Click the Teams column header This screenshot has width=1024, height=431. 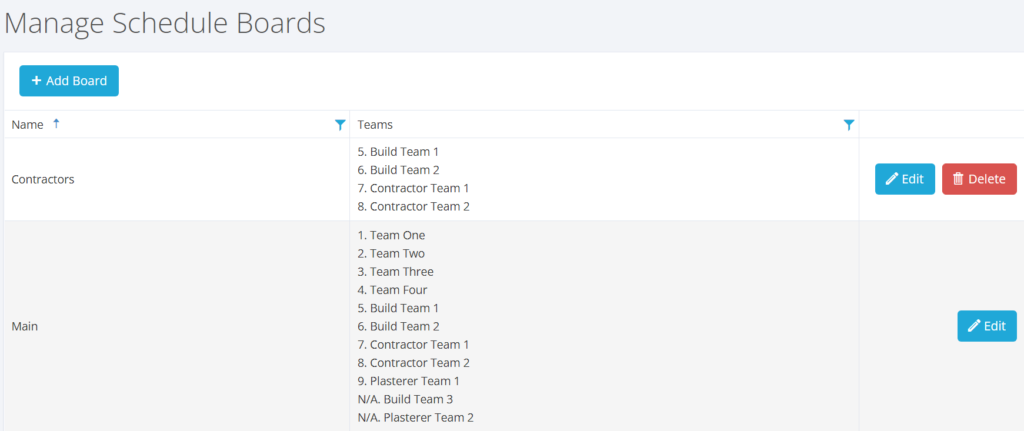click(x=376, y=125)
